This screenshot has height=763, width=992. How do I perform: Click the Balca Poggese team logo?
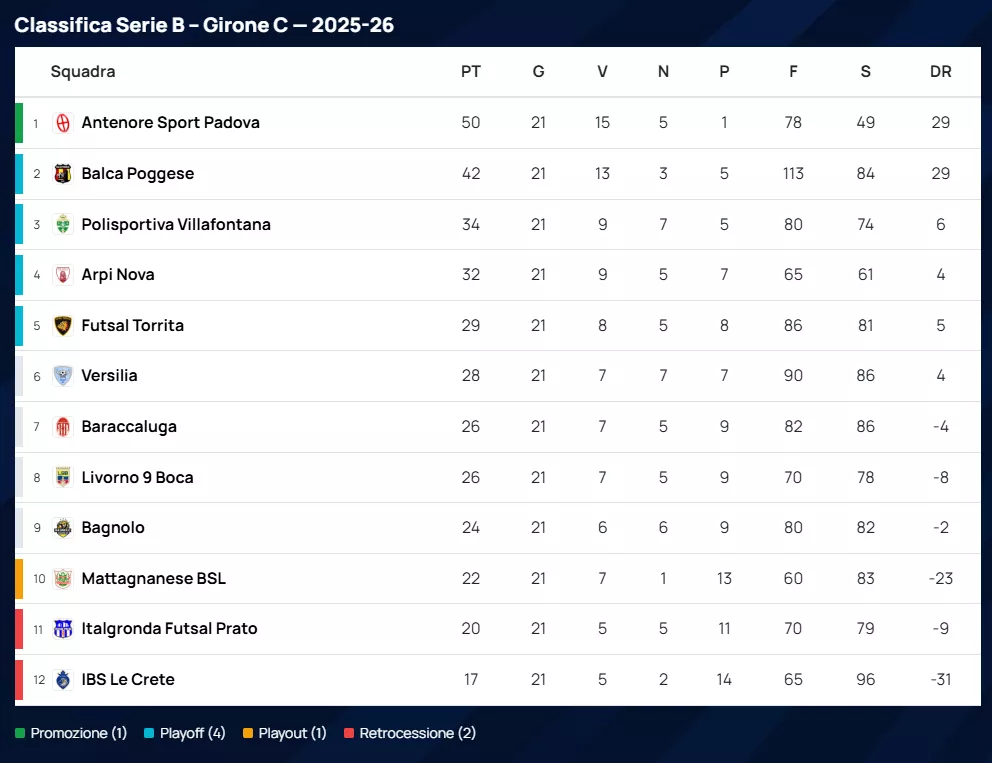tap(63, 174)
